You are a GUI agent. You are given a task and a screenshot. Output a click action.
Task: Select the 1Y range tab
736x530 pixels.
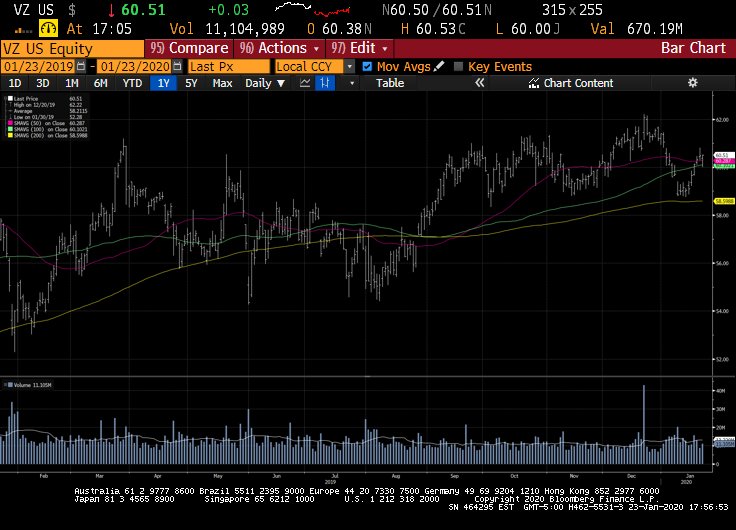coord(163,83)
